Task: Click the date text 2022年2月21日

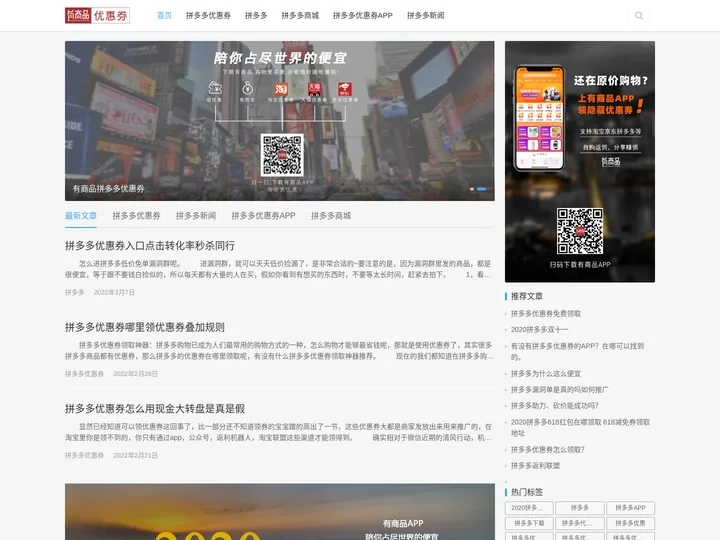Action: (135, 456)
